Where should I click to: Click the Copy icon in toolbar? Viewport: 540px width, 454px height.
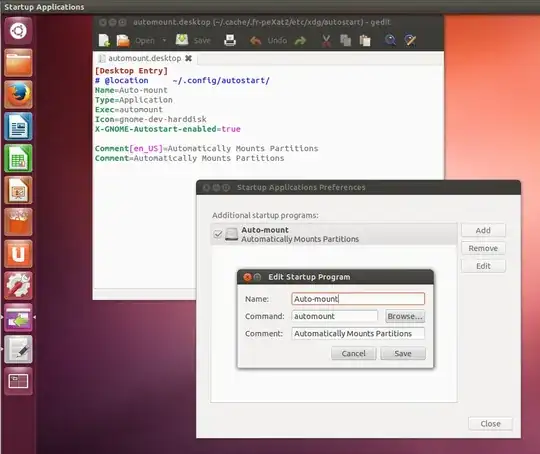(345, 40)
